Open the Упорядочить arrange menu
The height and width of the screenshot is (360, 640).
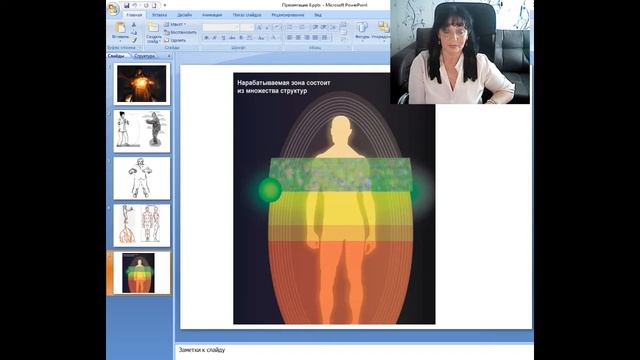pyautogui.click(x=381, y=31)
